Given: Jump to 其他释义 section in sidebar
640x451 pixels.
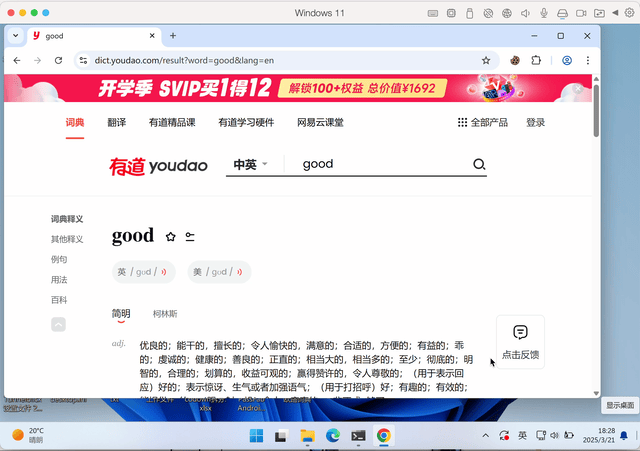Looking at the screenshot, I should (x=67, y=239).
